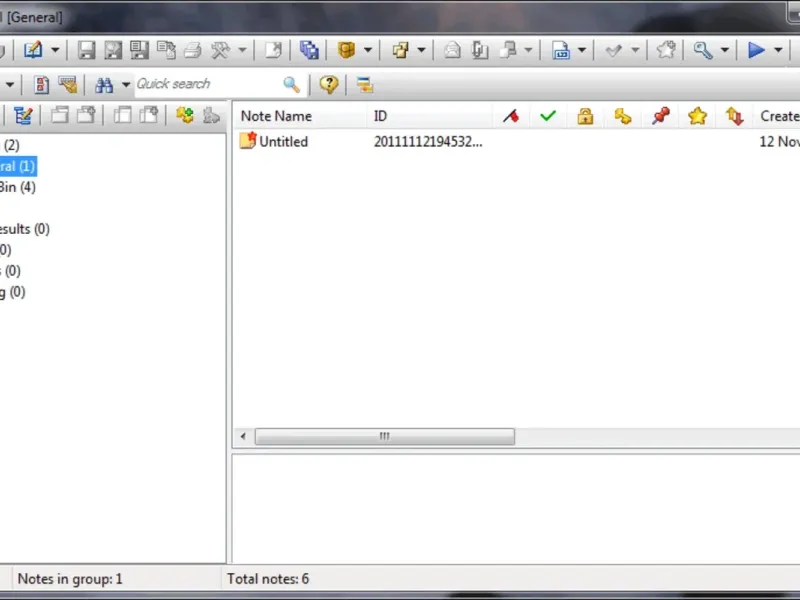Screen dimensions: 800x600
Task: Select the Results (0) tree item
Action: click(24, 229)
